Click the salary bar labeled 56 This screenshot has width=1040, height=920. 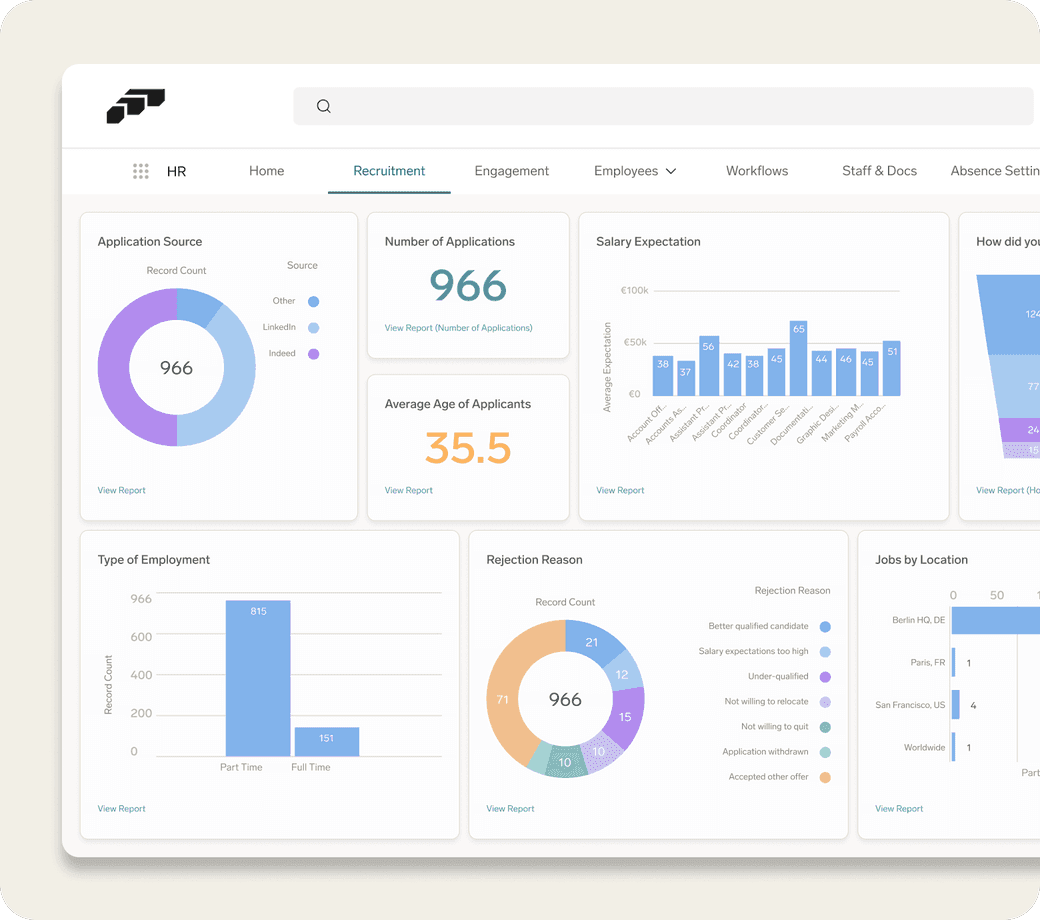pyautogui.click(x=709, y=366)
